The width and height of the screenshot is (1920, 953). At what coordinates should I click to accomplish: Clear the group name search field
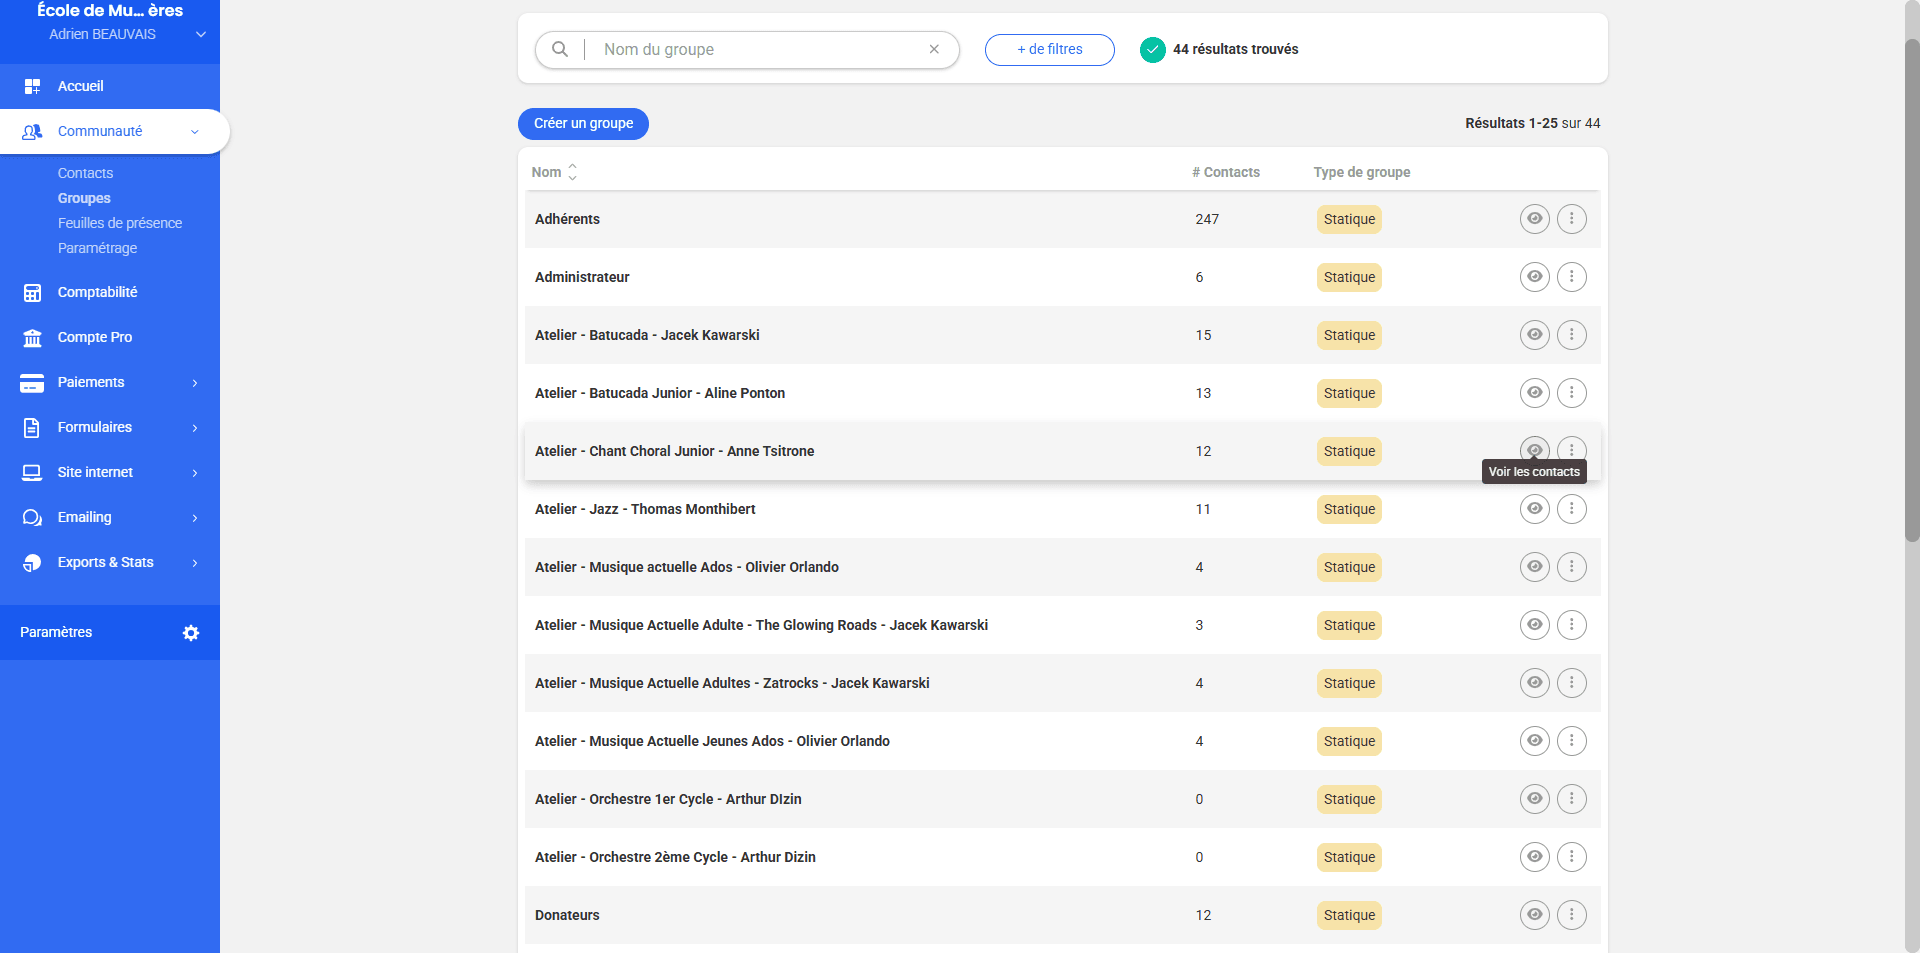pos(934,49)
